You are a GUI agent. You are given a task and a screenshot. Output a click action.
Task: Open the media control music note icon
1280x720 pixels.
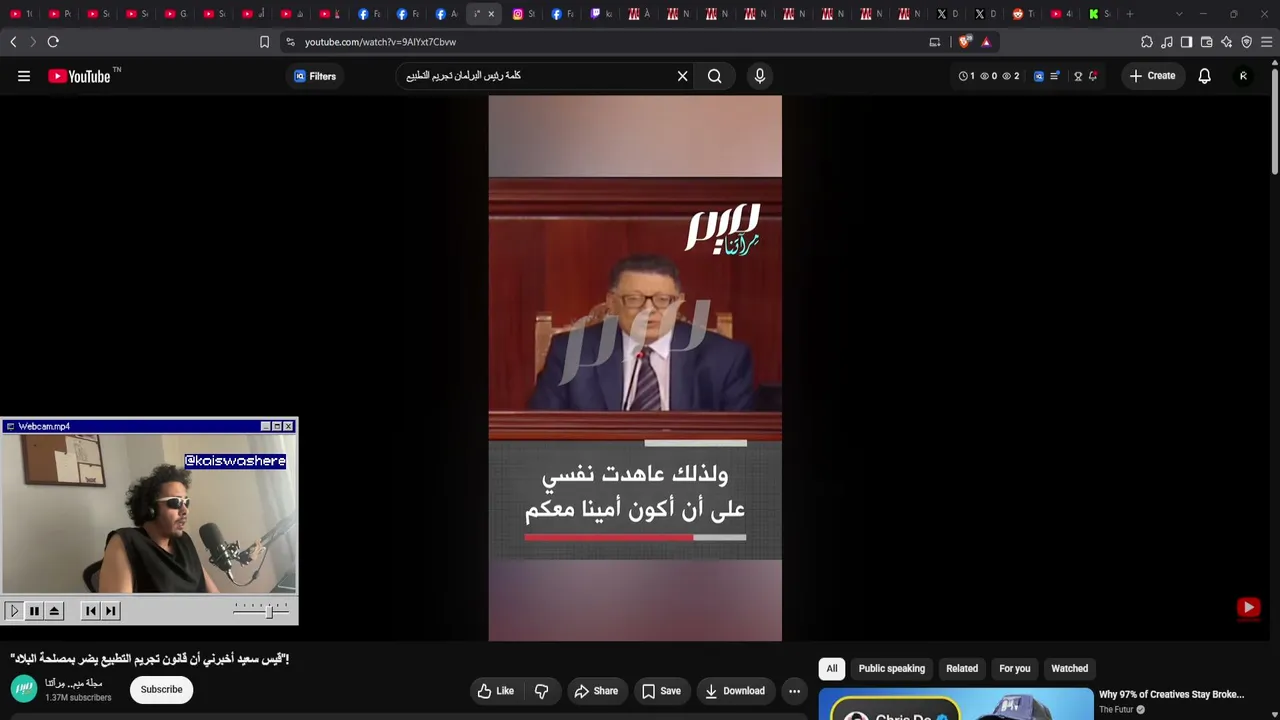pos(1167,42)
